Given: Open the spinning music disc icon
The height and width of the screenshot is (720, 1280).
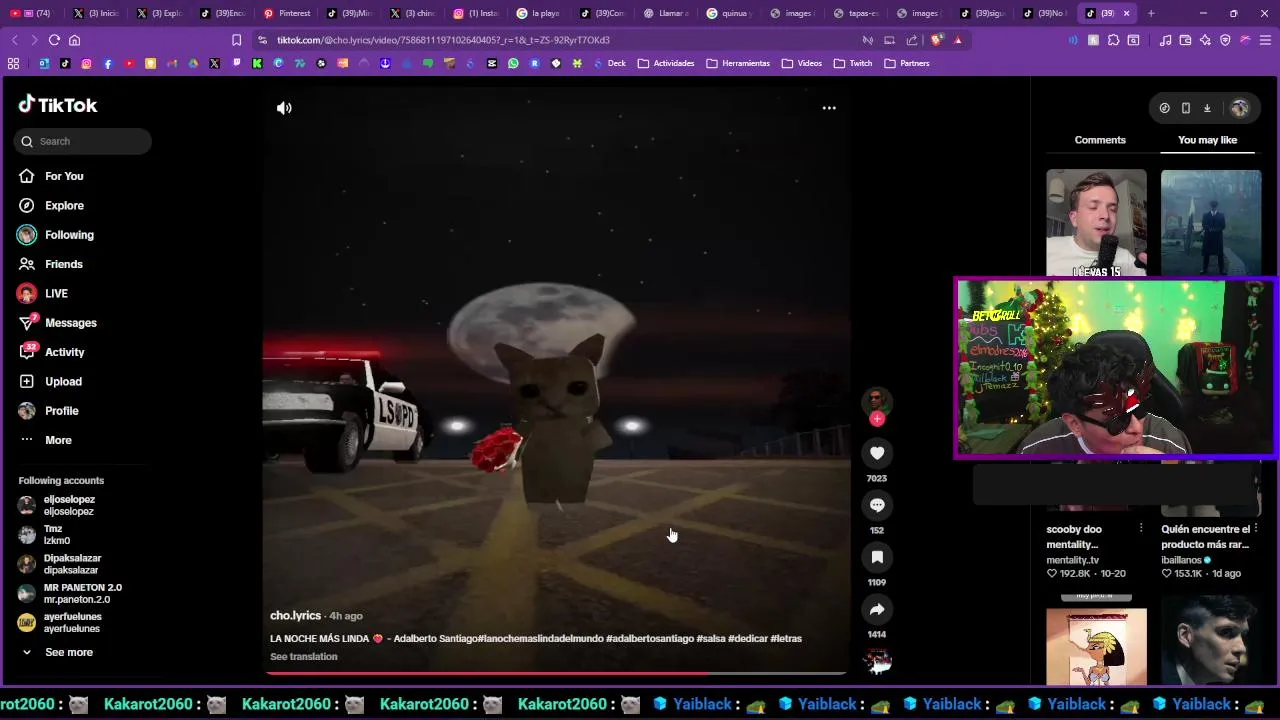Looking at the screenshot, I should coord(877,661).
